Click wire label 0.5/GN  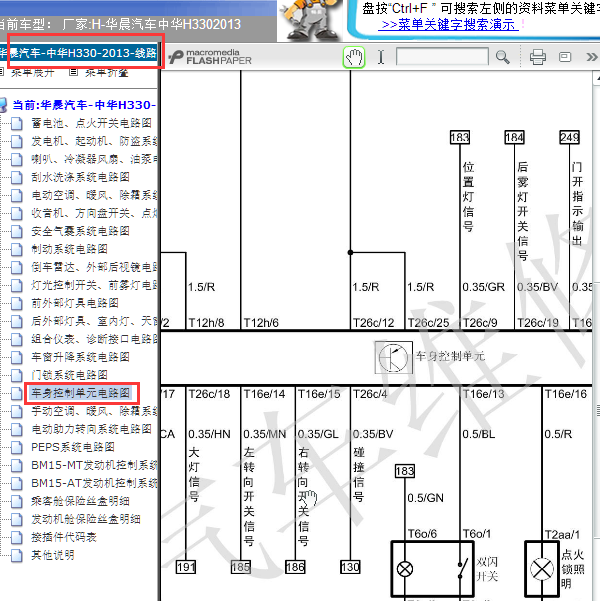pyautogui.click(x=425, y=498)
